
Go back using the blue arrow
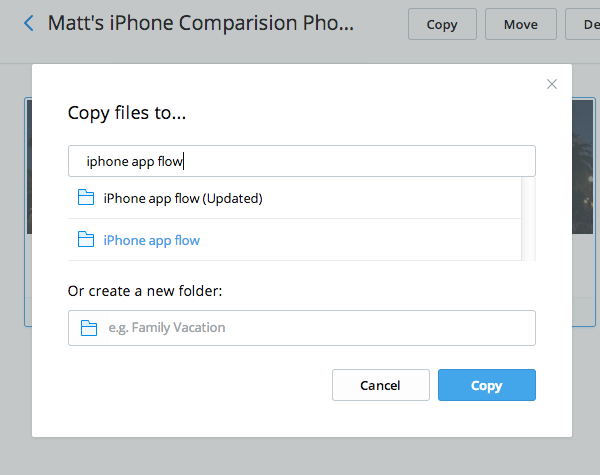click(29, 23)
